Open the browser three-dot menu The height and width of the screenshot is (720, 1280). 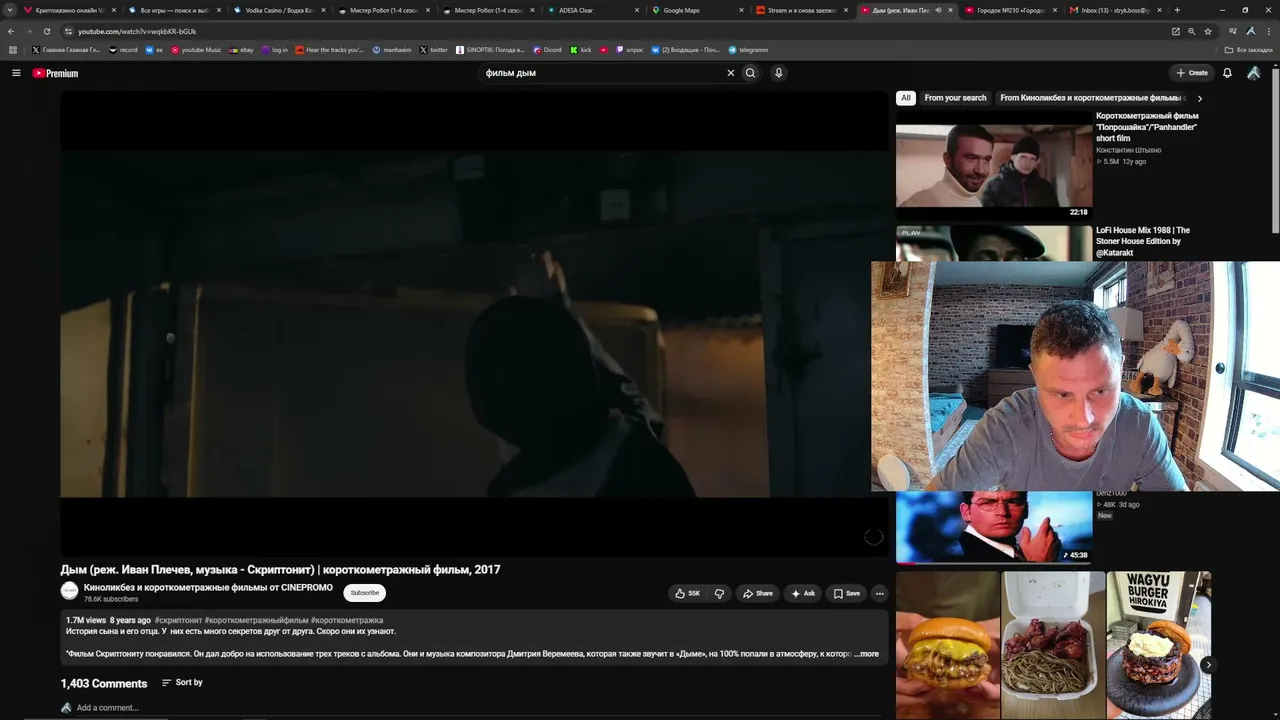pyautogui.click(x=1268, y=31)
